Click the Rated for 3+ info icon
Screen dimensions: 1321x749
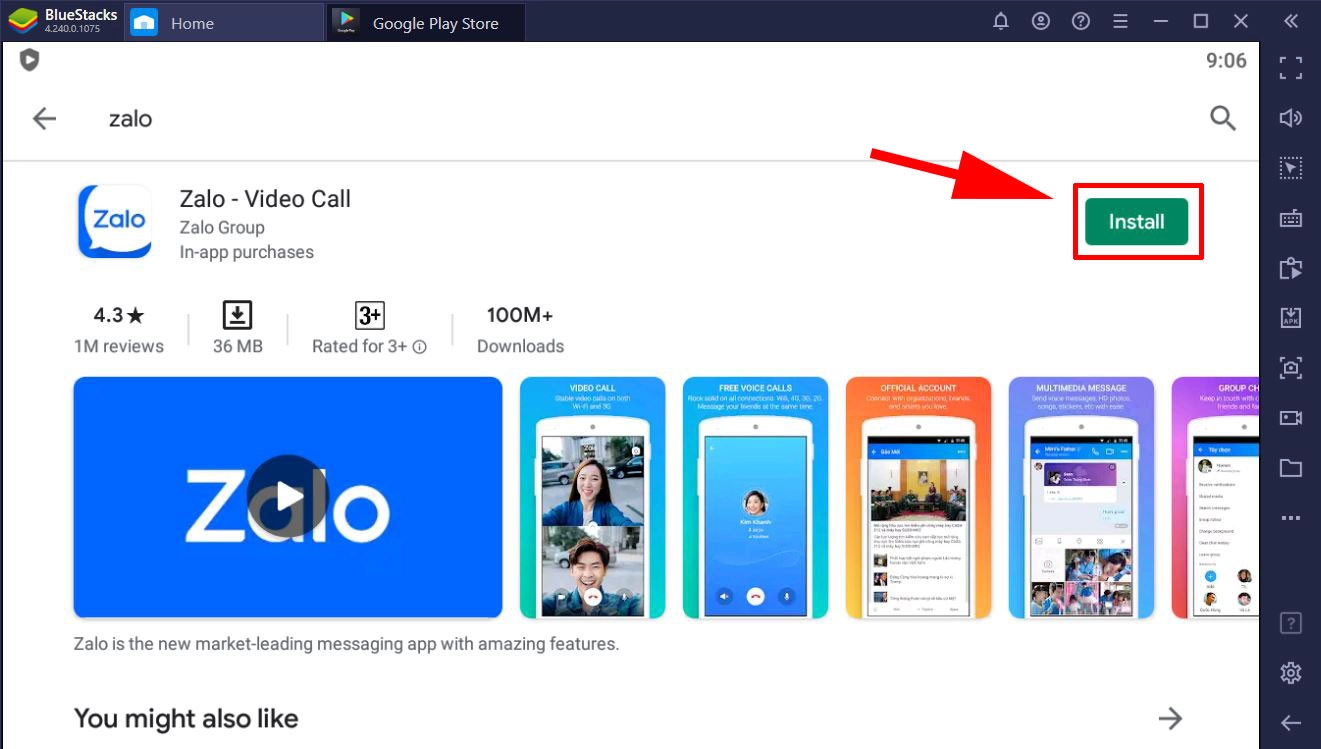(x=420, y=347)
